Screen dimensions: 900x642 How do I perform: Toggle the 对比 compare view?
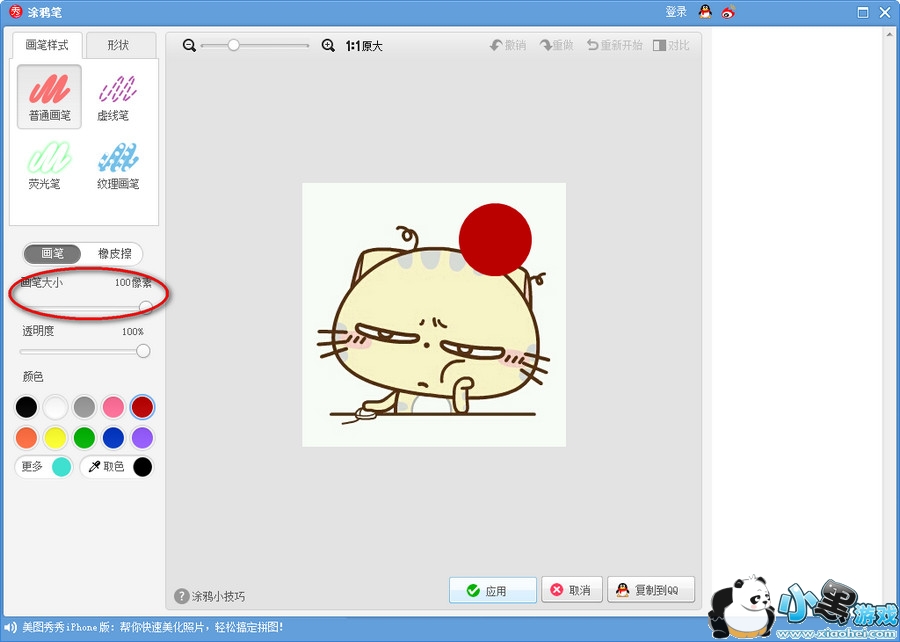pyautogui.click(x=671, y=46)
